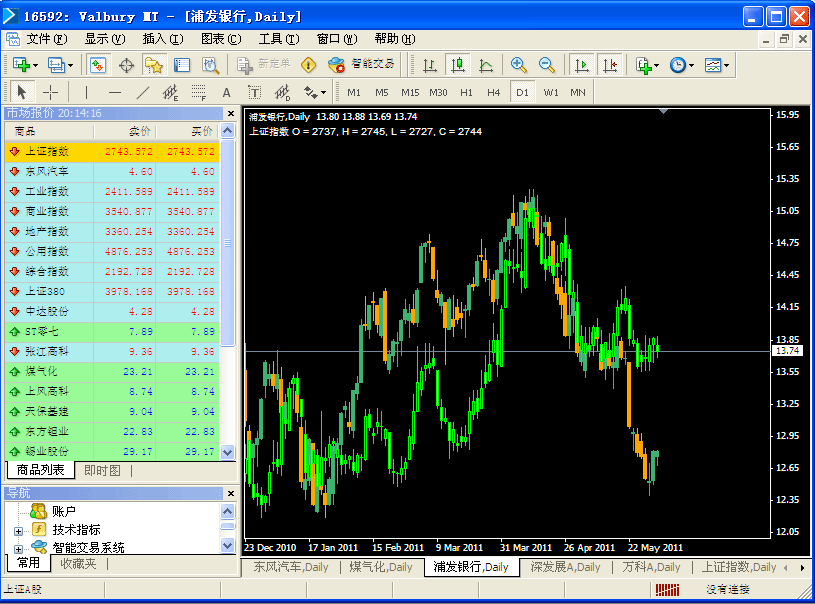Toggle the chart Auto Scroll icon
The height and width of the screenshot is (604, 815).
click(582, 65)
